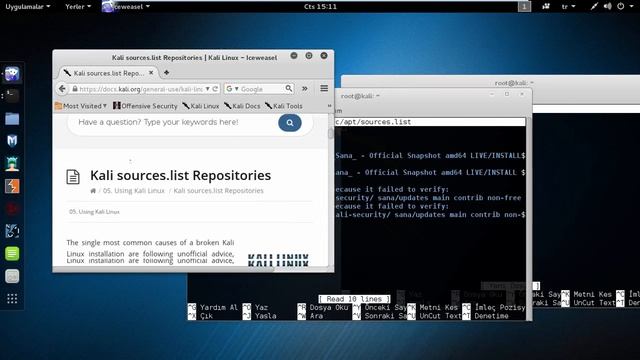The width and height of the screenshot is (640, 360).
Task: Open the green notes dock icon
Action: 12,253
